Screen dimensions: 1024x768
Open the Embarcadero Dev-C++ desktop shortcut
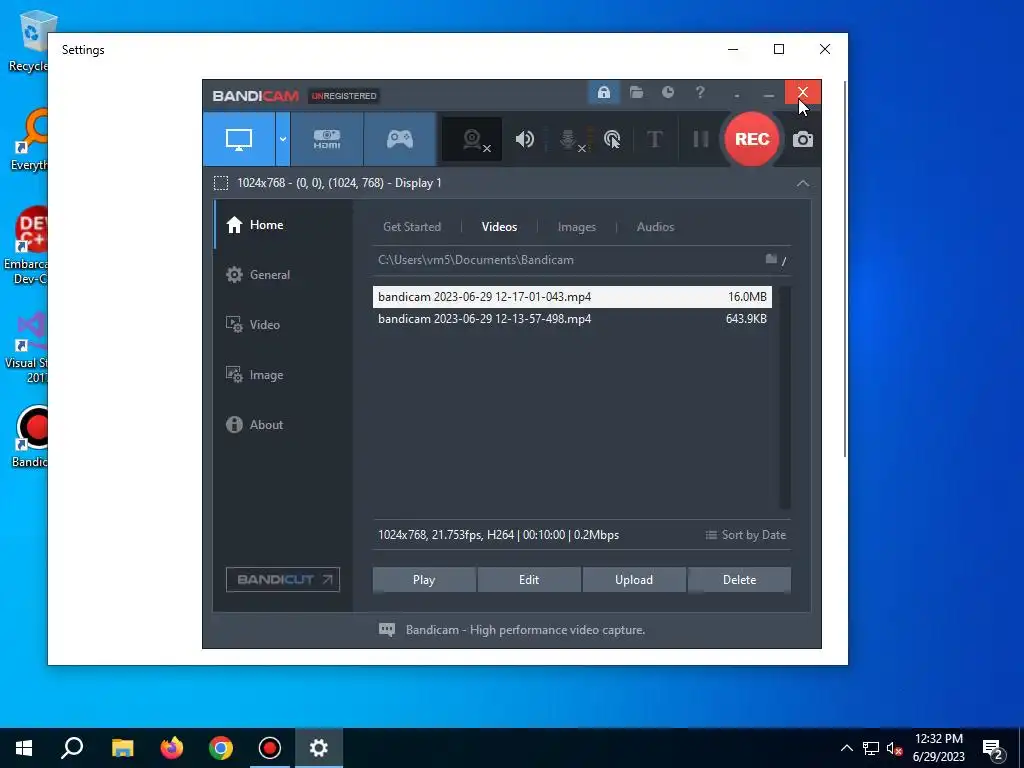26,246
